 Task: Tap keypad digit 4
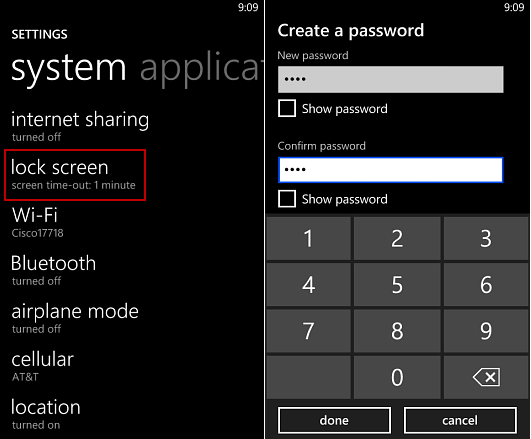coord(309,285)
